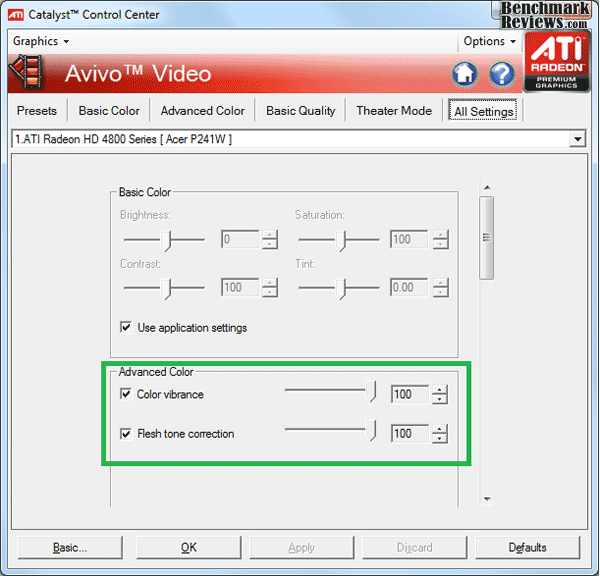Expand the ATI Radeon HD 4800 display dropdown
Image resolution: width=600 pixels, height=576 pixels.
click(x=577, y=139)
